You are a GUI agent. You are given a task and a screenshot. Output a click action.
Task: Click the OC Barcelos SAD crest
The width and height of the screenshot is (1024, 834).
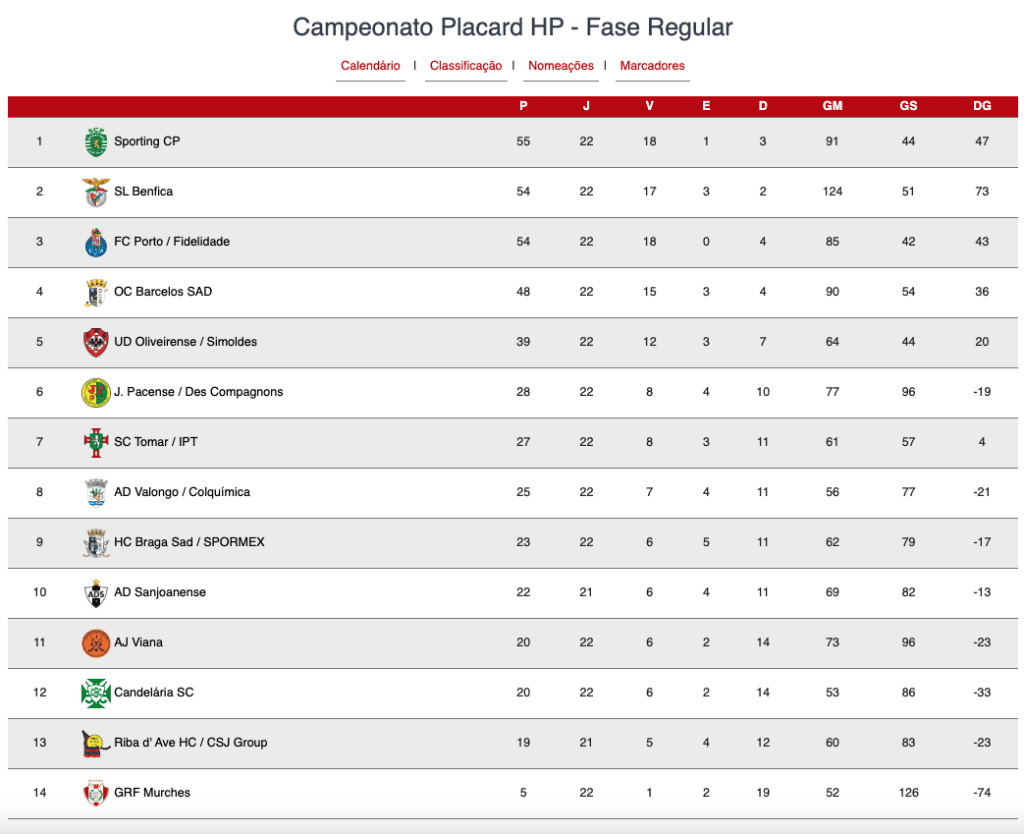point(96,292)
